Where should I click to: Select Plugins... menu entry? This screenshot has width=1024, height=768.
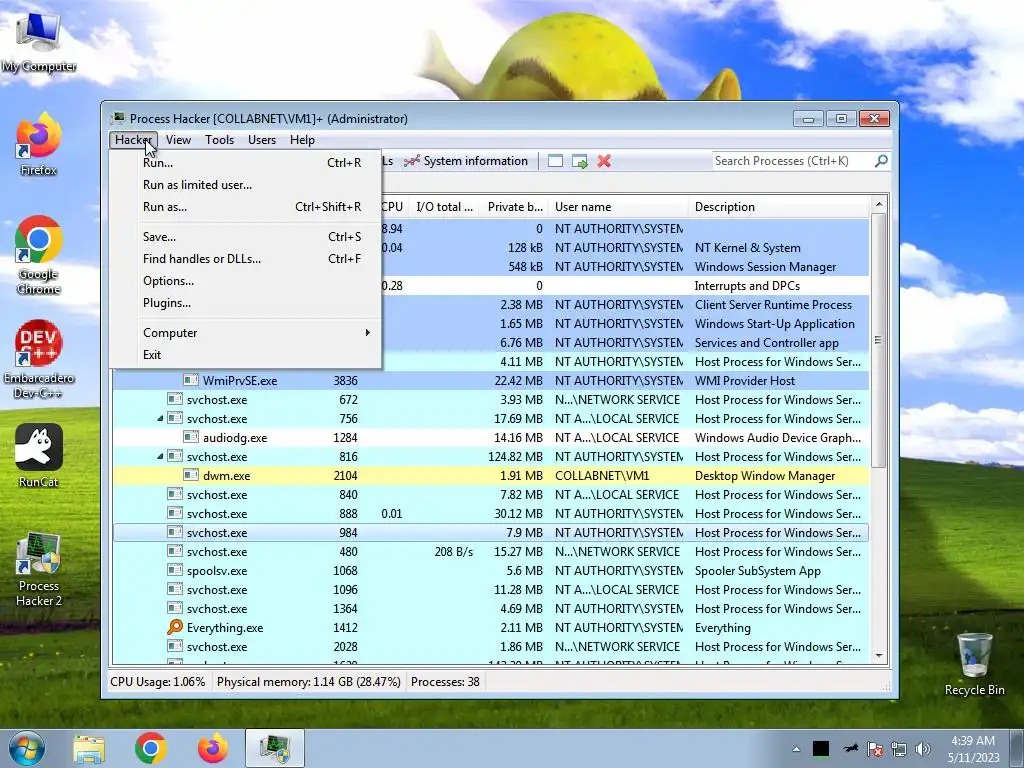tap(245, 302)
